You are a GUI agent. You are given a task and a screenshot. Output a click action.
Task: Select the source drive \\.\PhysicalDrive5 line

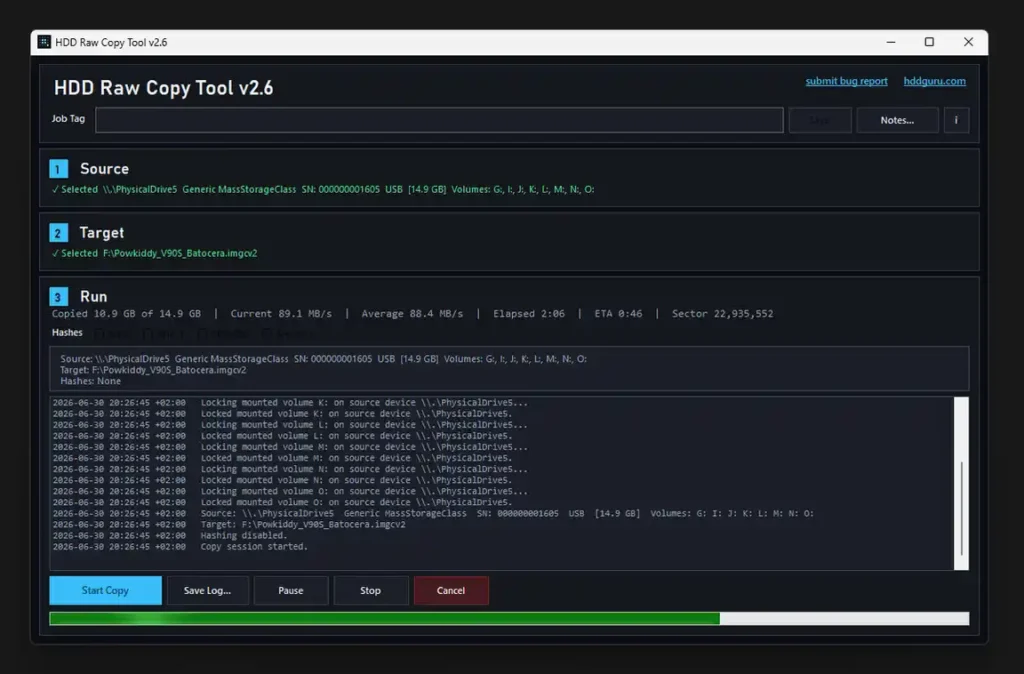pos(323,189)
